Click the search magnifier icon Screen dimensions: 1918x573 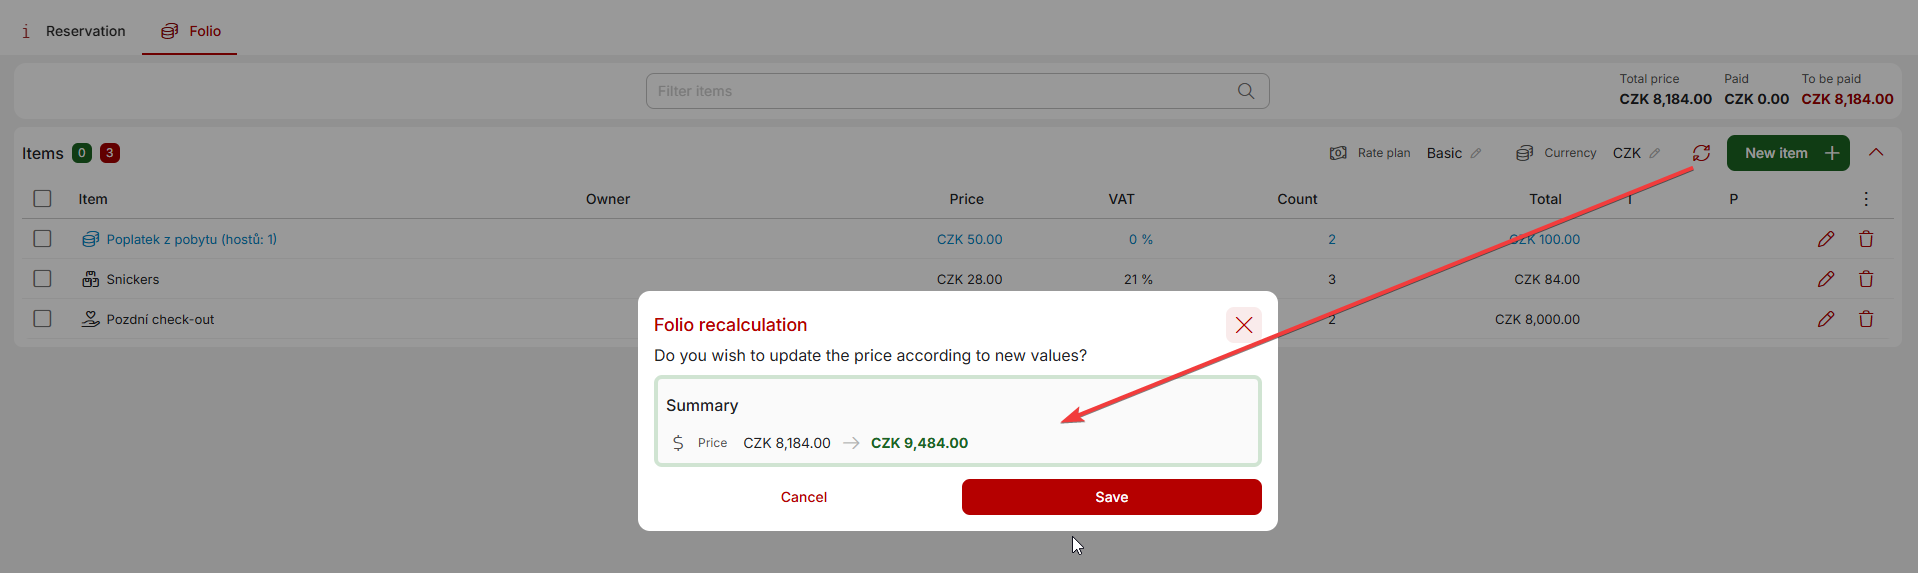tap(1245, 91)
